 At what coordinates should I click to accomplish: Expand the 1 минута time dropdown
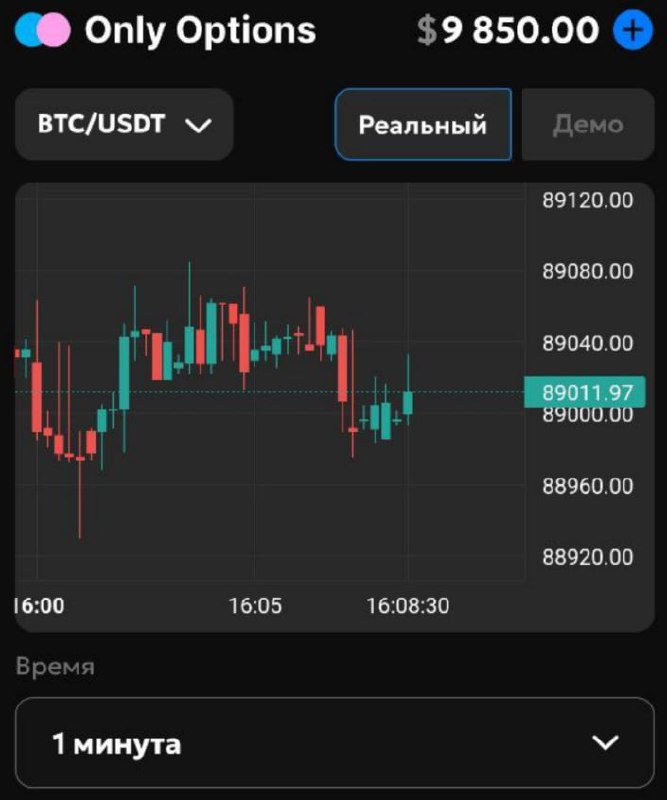[334, 743]
